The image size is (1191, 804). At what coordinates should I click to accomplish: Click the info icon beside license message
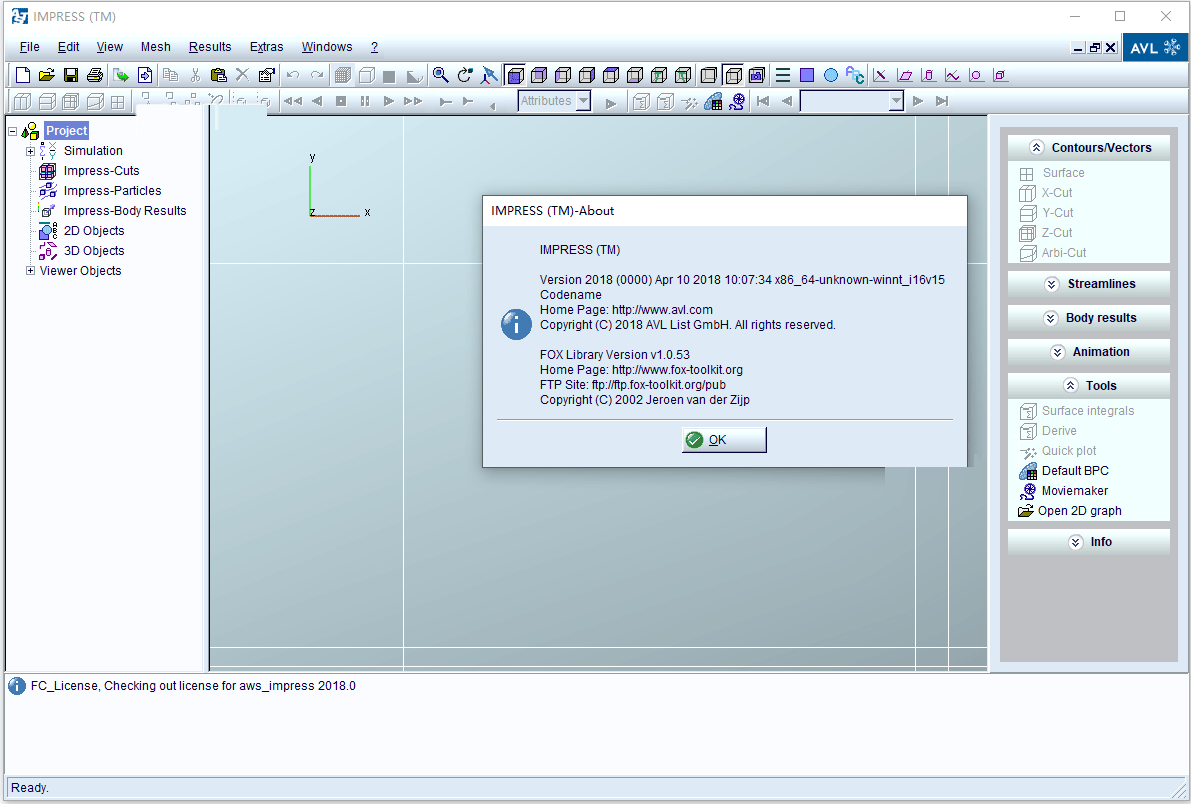[x=16, y=686]
